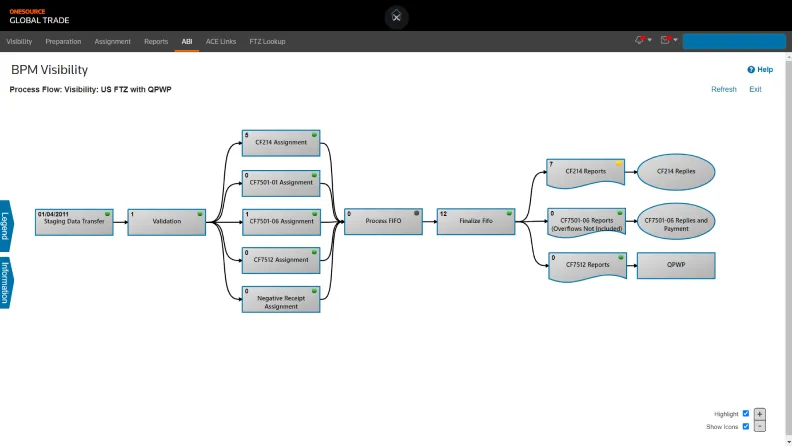This screenshot has height=446, width=792.
Task: Uncheck the Highlight checkbox
Action: (746, 414)
